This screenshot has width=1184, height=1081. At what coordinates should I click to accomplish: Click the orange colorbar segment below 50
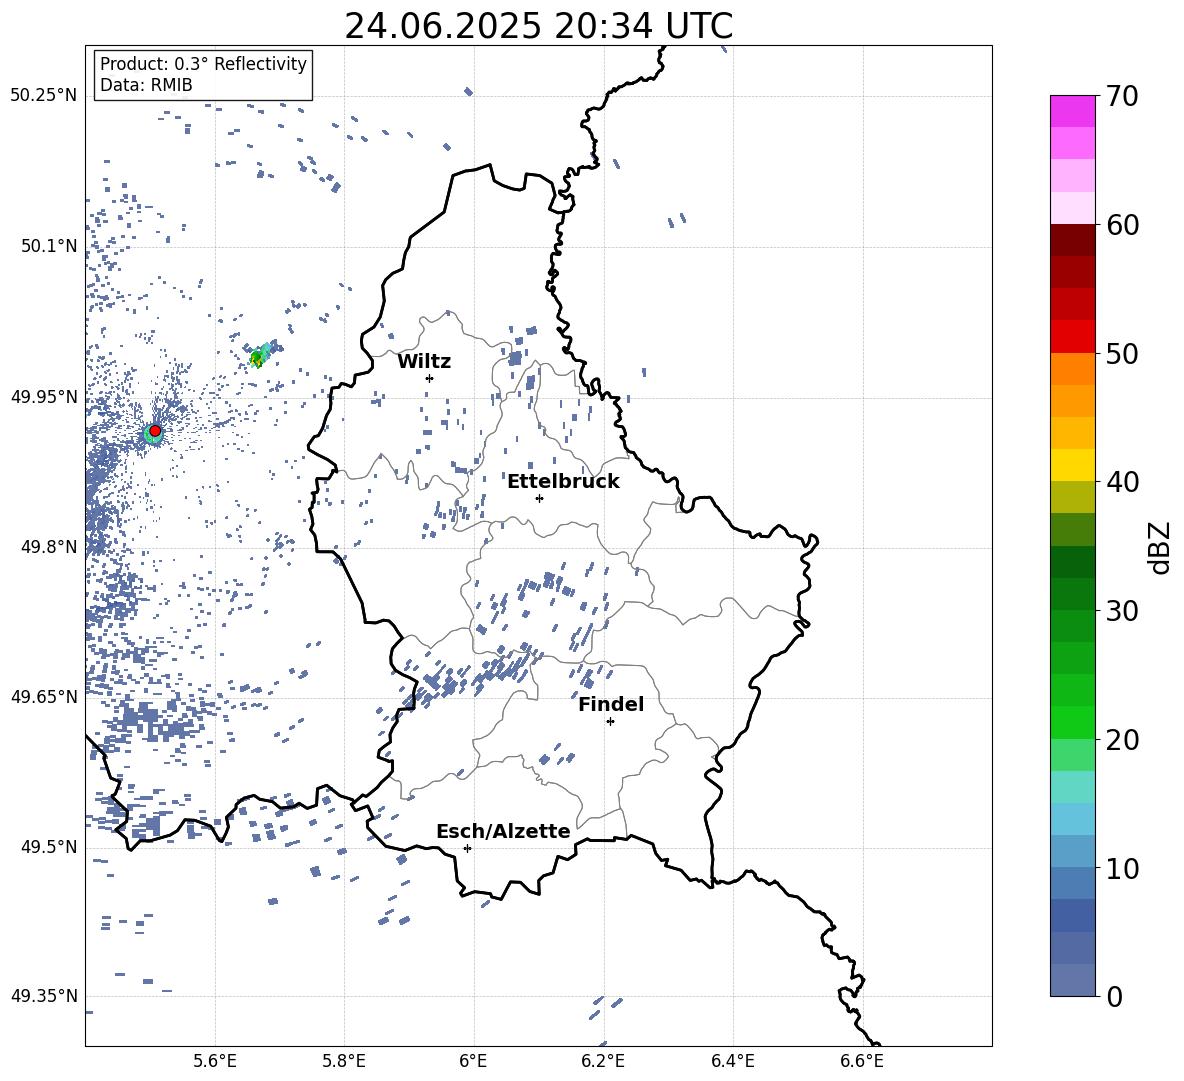1072,369
